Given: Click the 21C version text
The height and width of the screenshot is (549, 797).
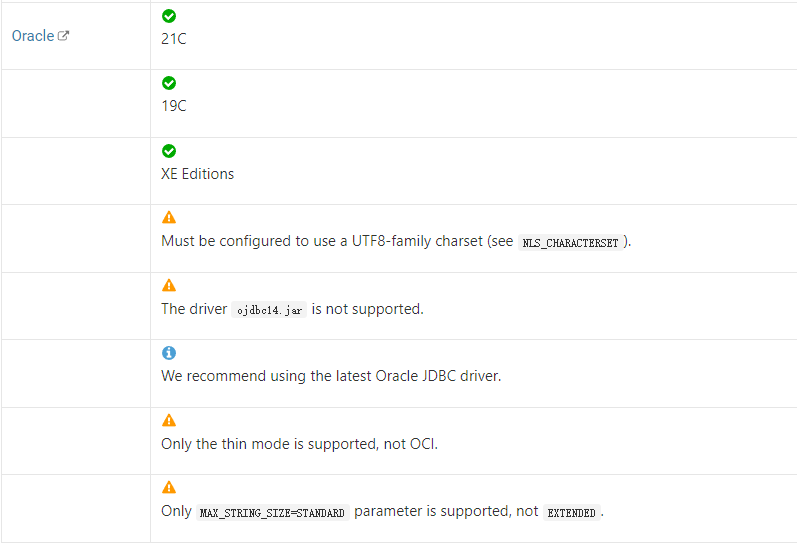Looking at the screenshot, I should click(x=174, y=39).
